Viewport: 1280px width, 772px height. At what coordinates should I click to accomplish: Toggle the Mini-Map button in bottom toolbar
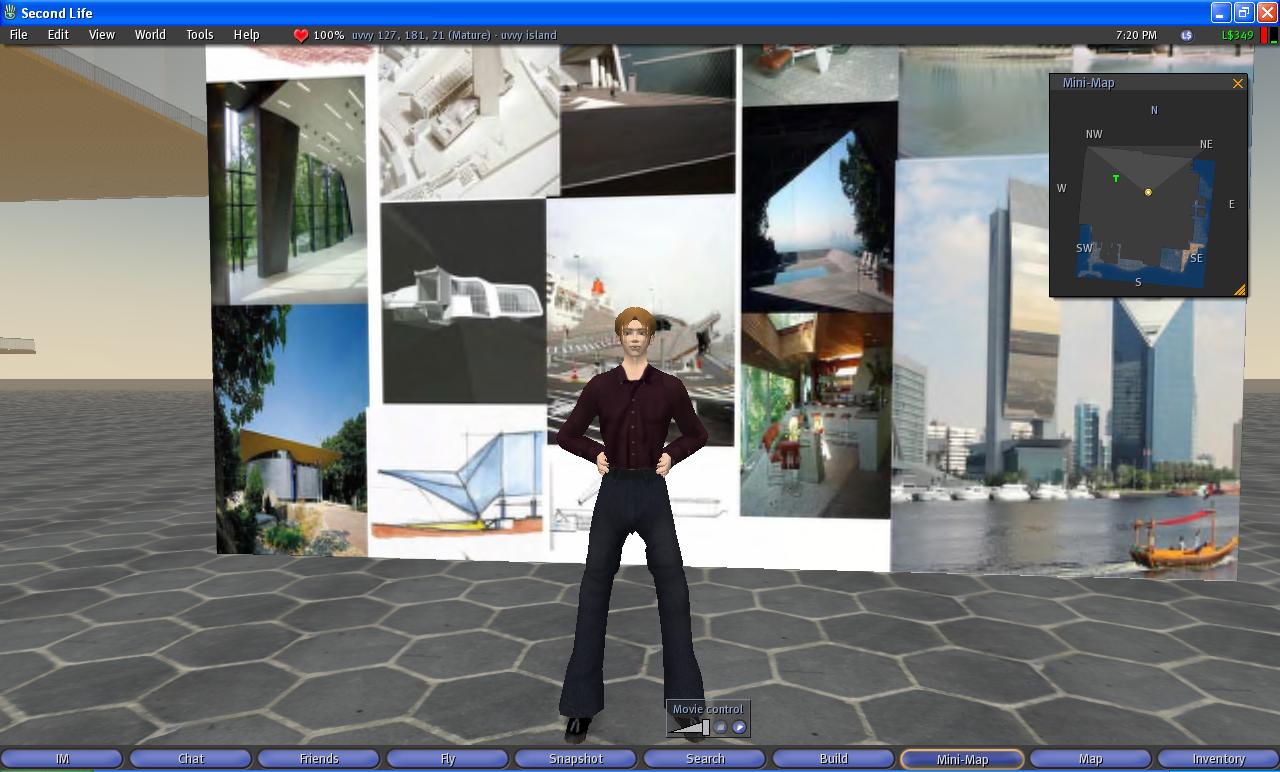coord(962,759)
